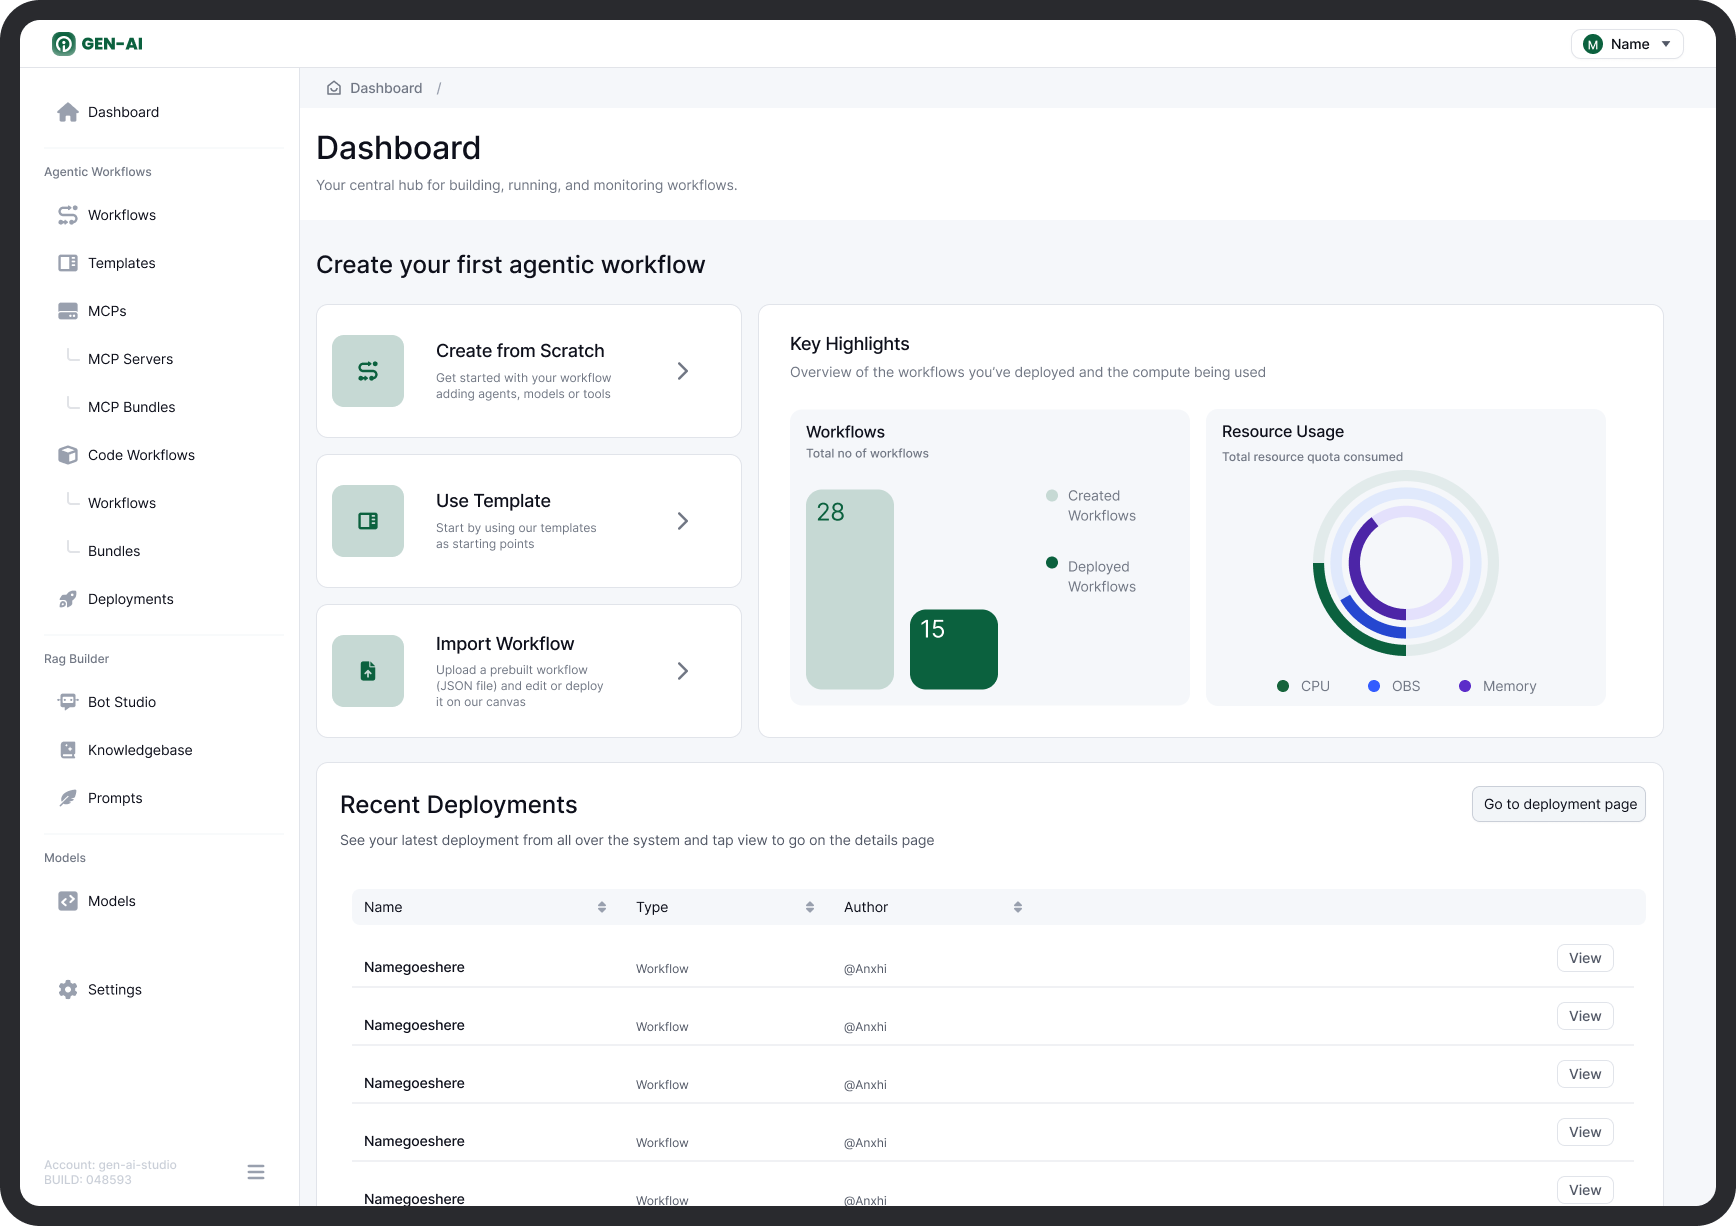Image resolution: width=1736 pixels, height=1226 pixels.
Task: Click View on the first Namegoeshere deployment
Action: 1584,958
